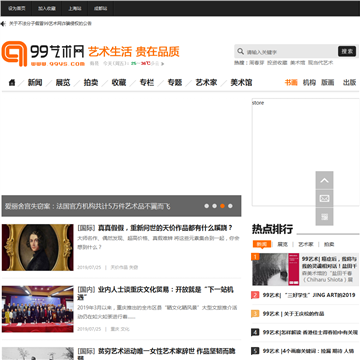
Task: Open ranked item “三好学生” JING ART的2019
Action: (x=309, y=295)
